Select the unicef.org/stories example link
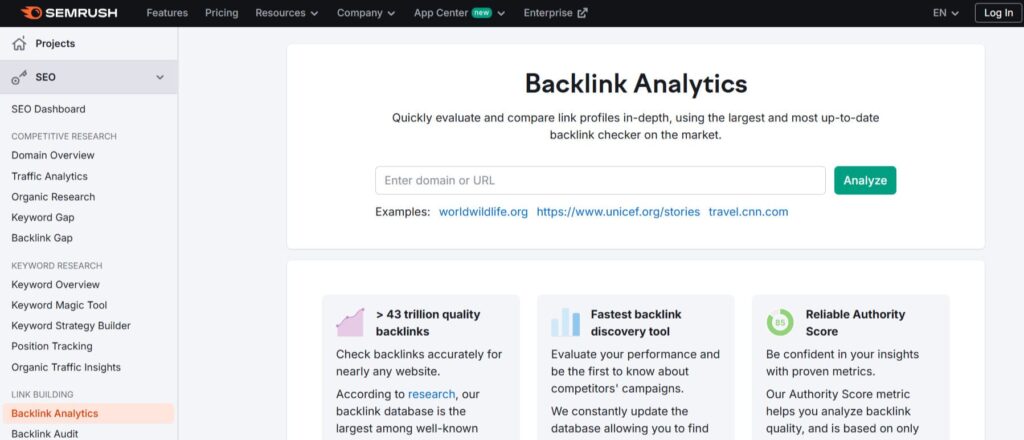 [x=618, y=212]
